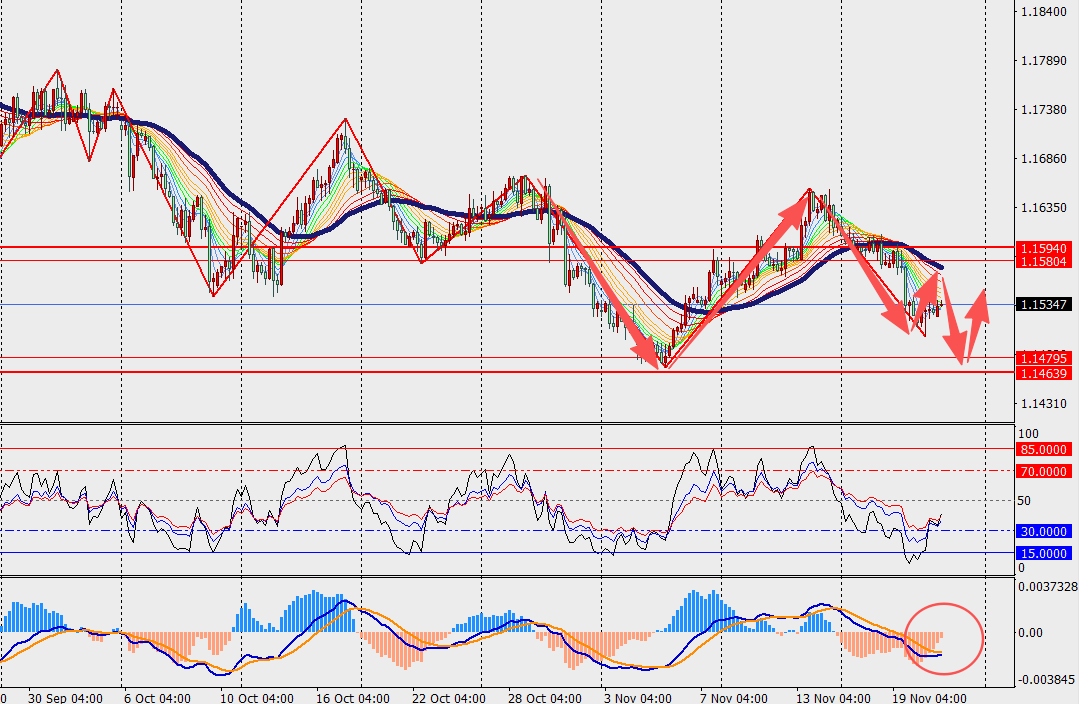Click the rightmost upward red forecast arrow
The height and width of the screenshot is (704, 1079).
[x=977, y=308]
